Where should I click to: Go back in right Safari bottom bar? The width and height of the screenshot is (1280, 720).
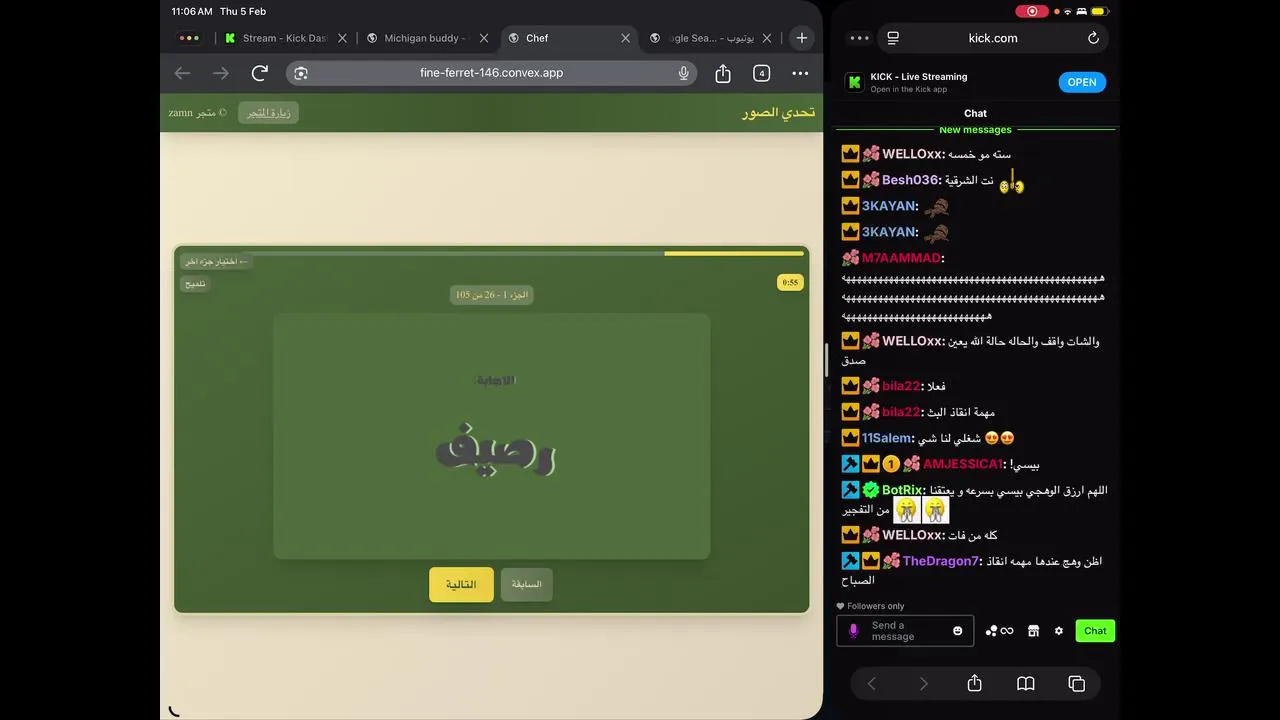point(871,684)
